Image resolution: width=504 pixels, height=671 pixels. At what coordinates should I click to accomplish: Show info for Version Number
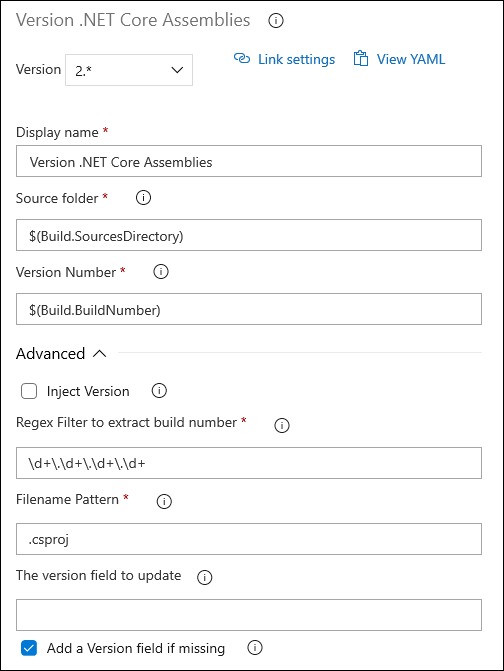pos(161,272)
